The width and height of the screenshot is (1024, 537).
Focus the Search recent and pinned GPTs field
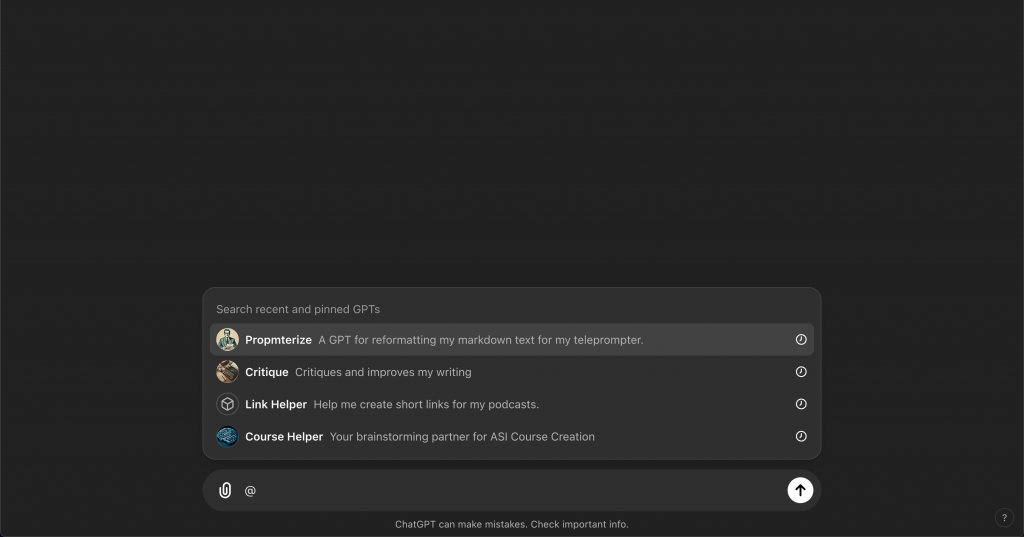[400, 309]
